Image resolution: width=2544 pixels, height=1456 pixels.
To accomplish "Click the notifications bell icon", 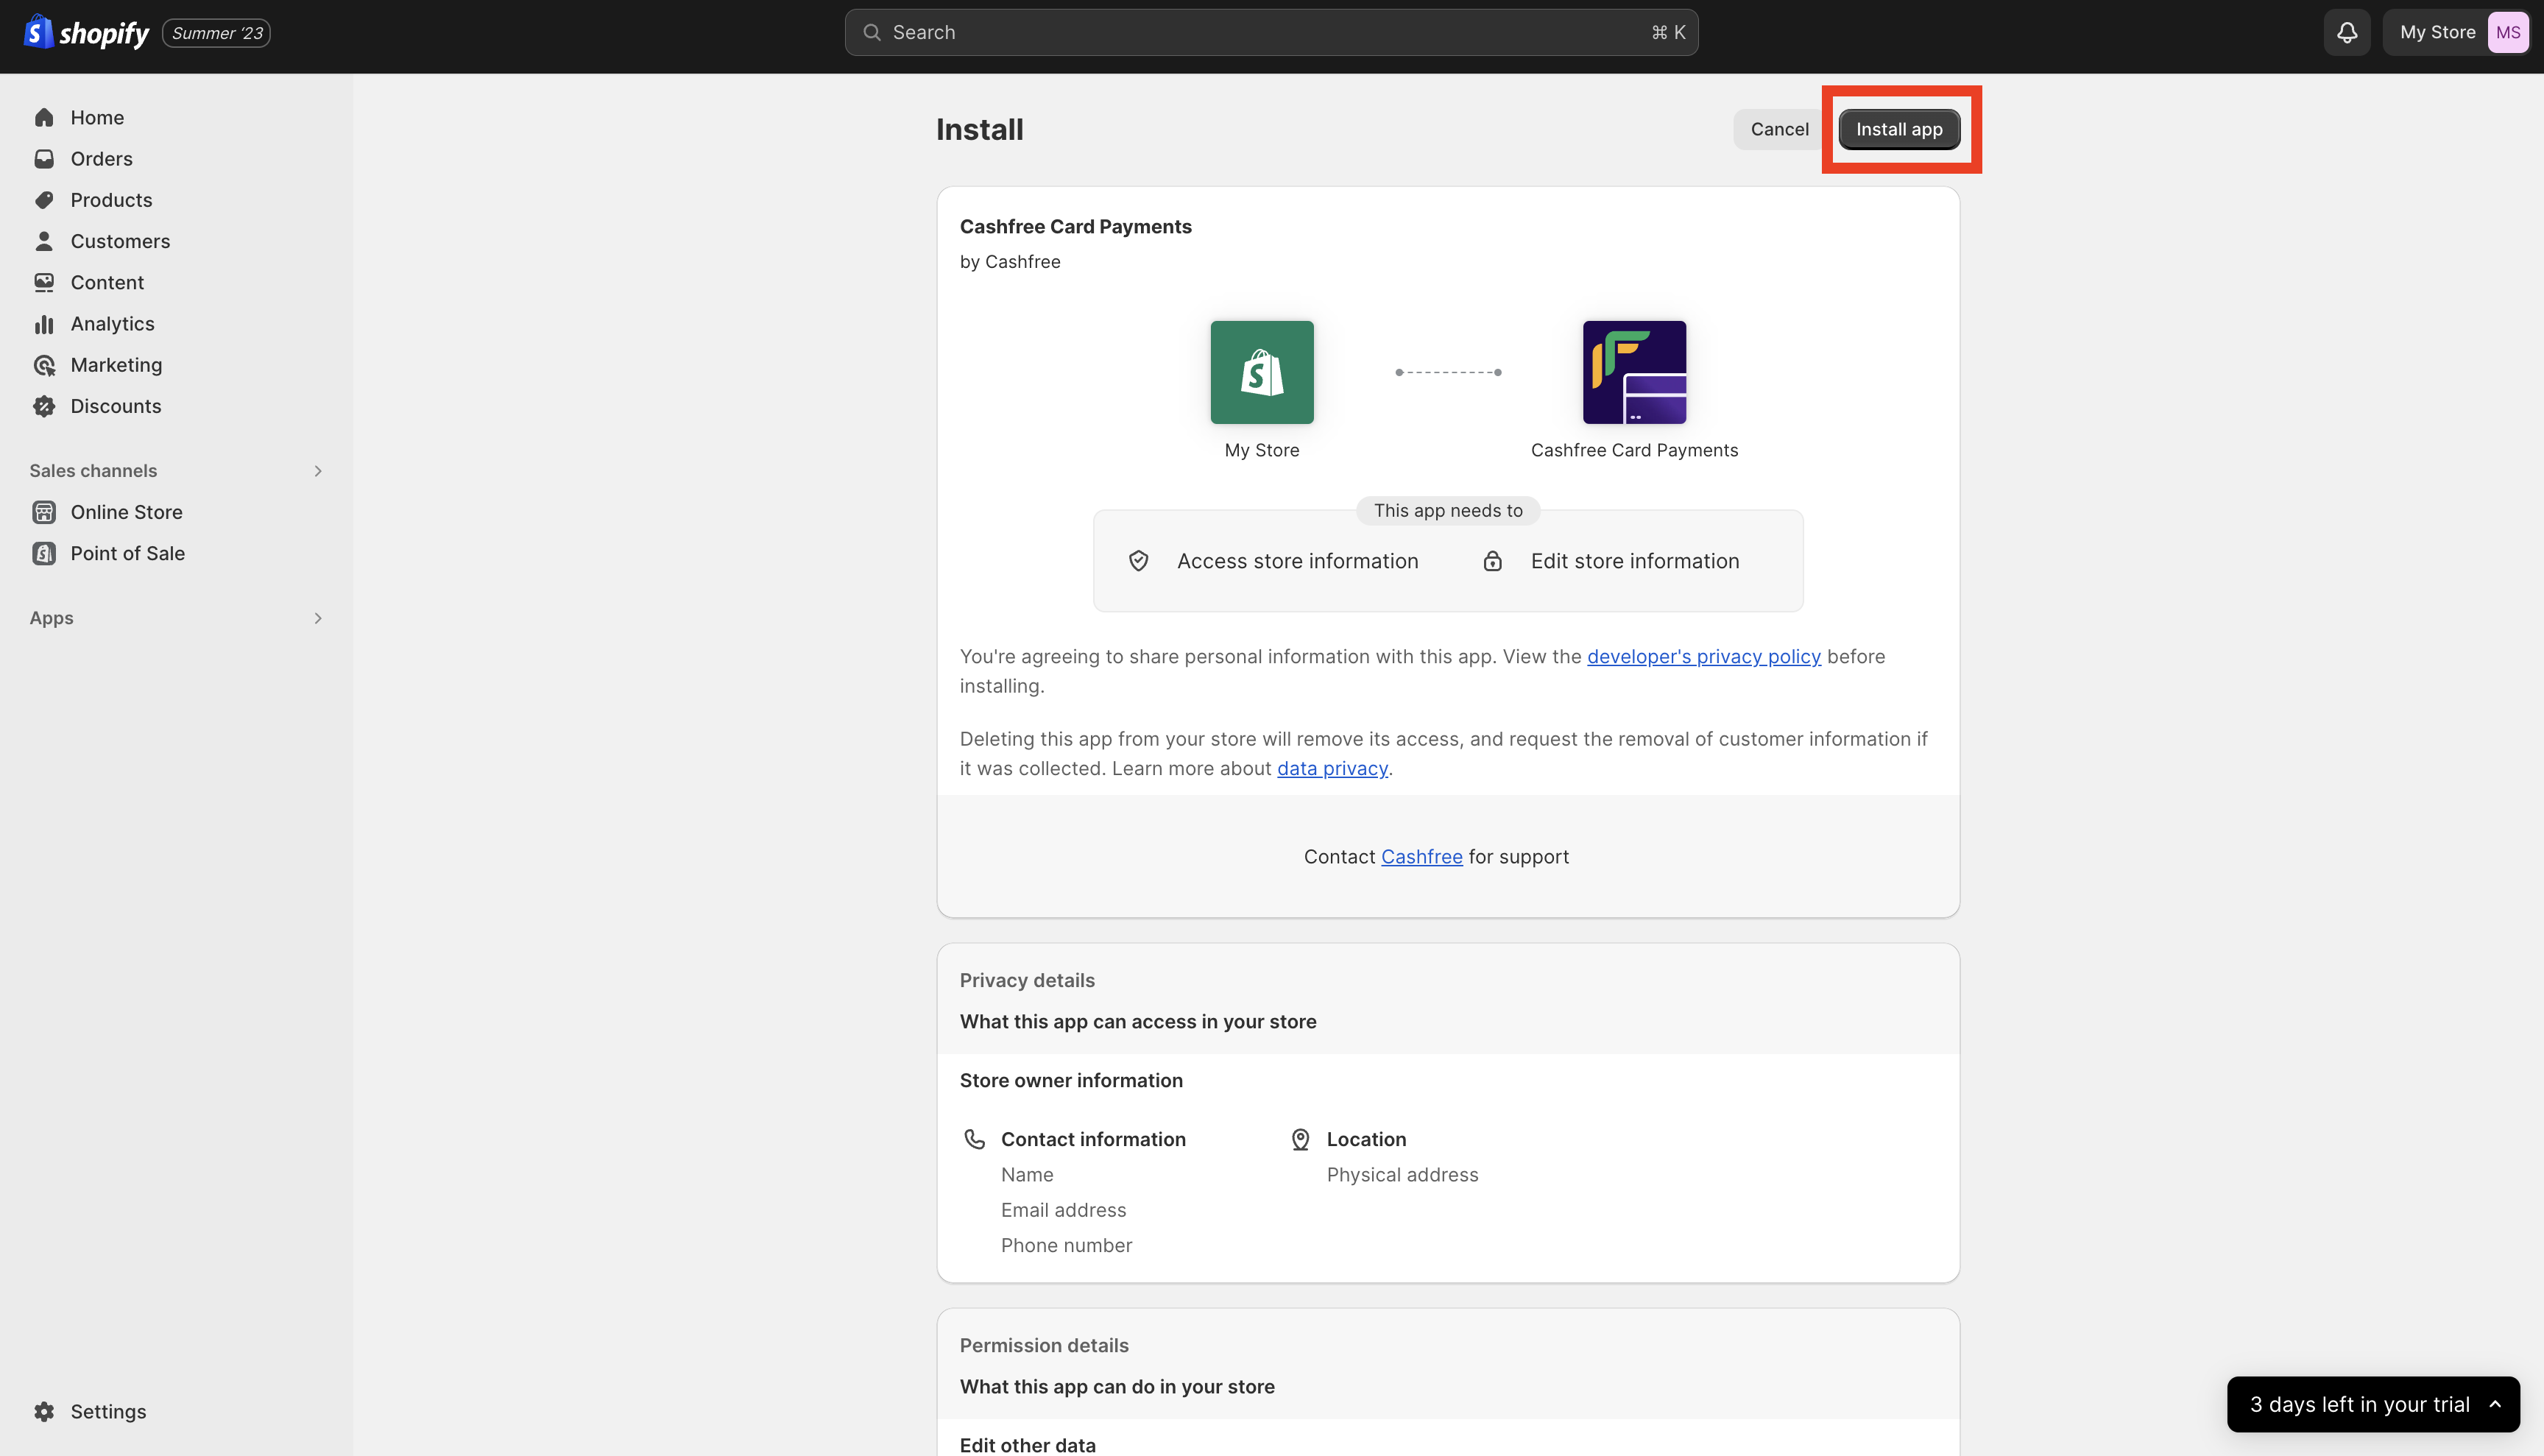I will click(2346, 33).
